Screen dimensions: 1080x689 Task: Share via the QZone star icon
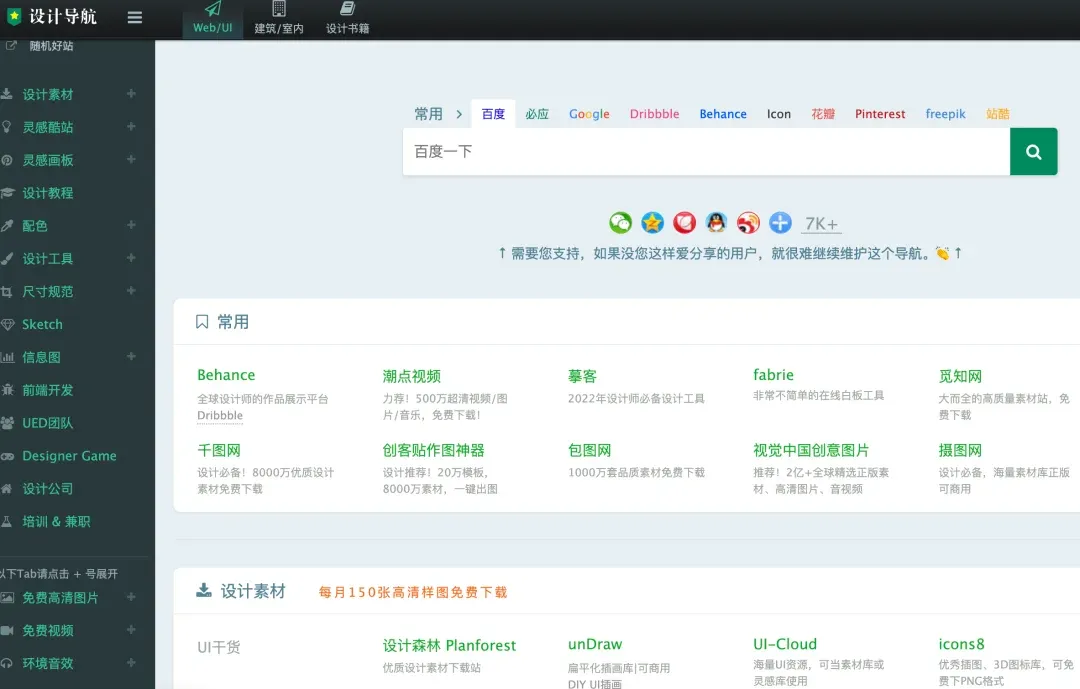click(652, 223)
